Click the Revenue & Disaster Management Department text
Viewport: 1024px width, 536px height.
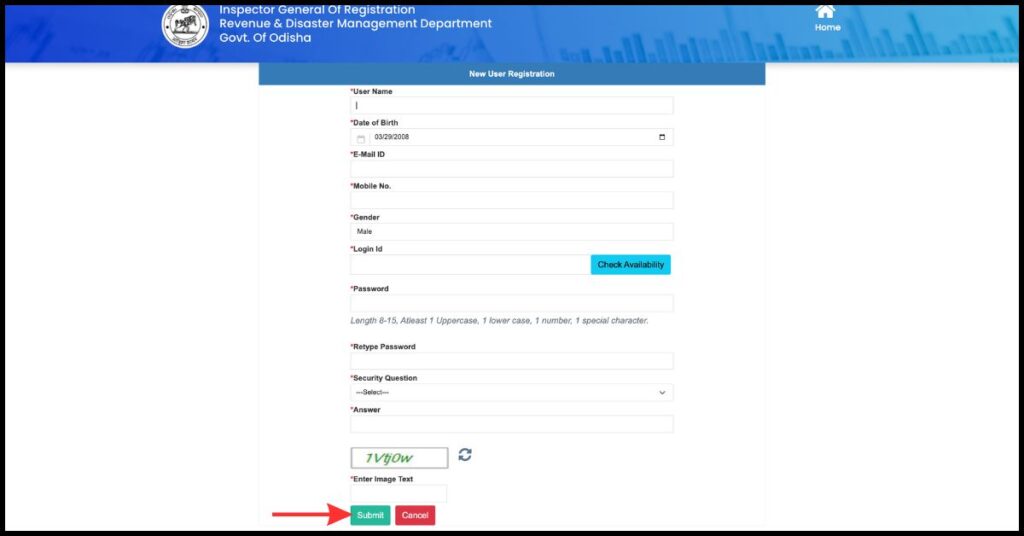click(x=355, y=24)
